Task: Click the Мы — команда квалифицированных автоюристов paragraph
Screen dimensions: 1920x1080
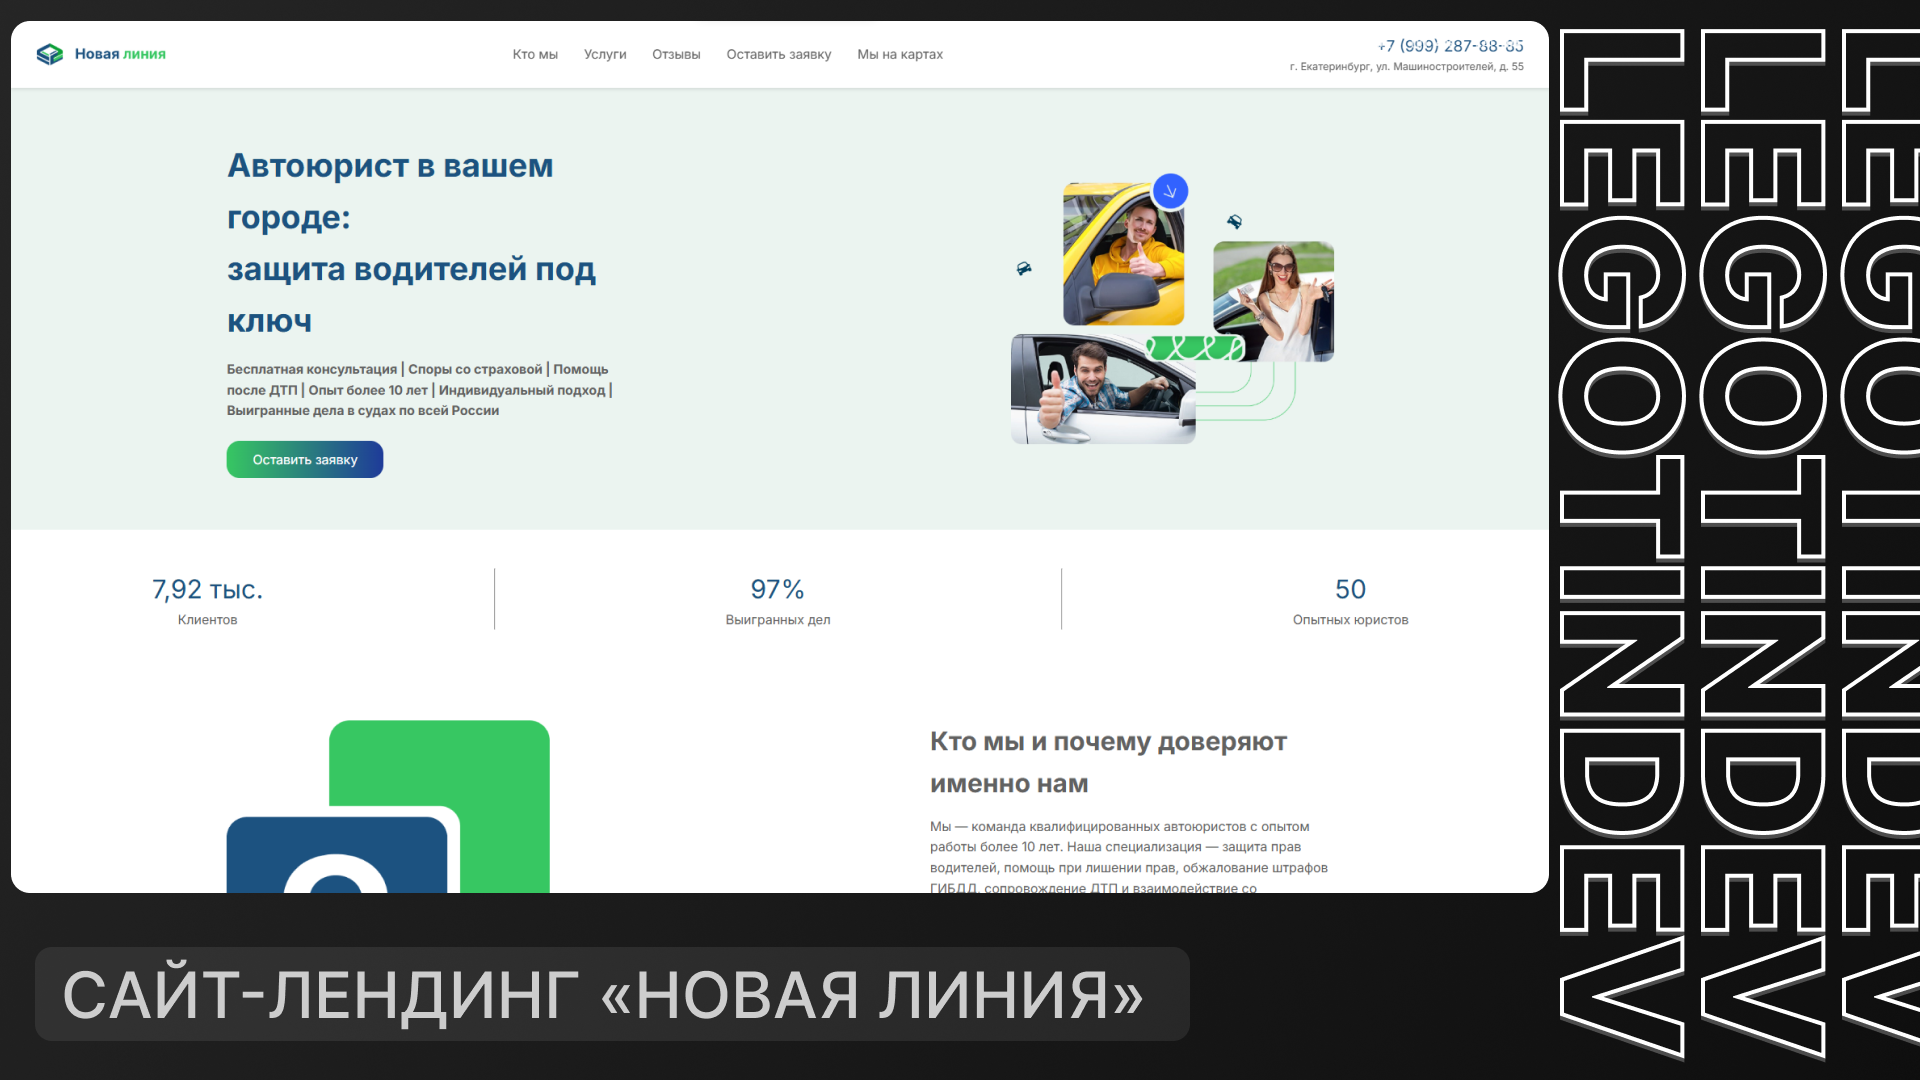Action: point(1129,856)
